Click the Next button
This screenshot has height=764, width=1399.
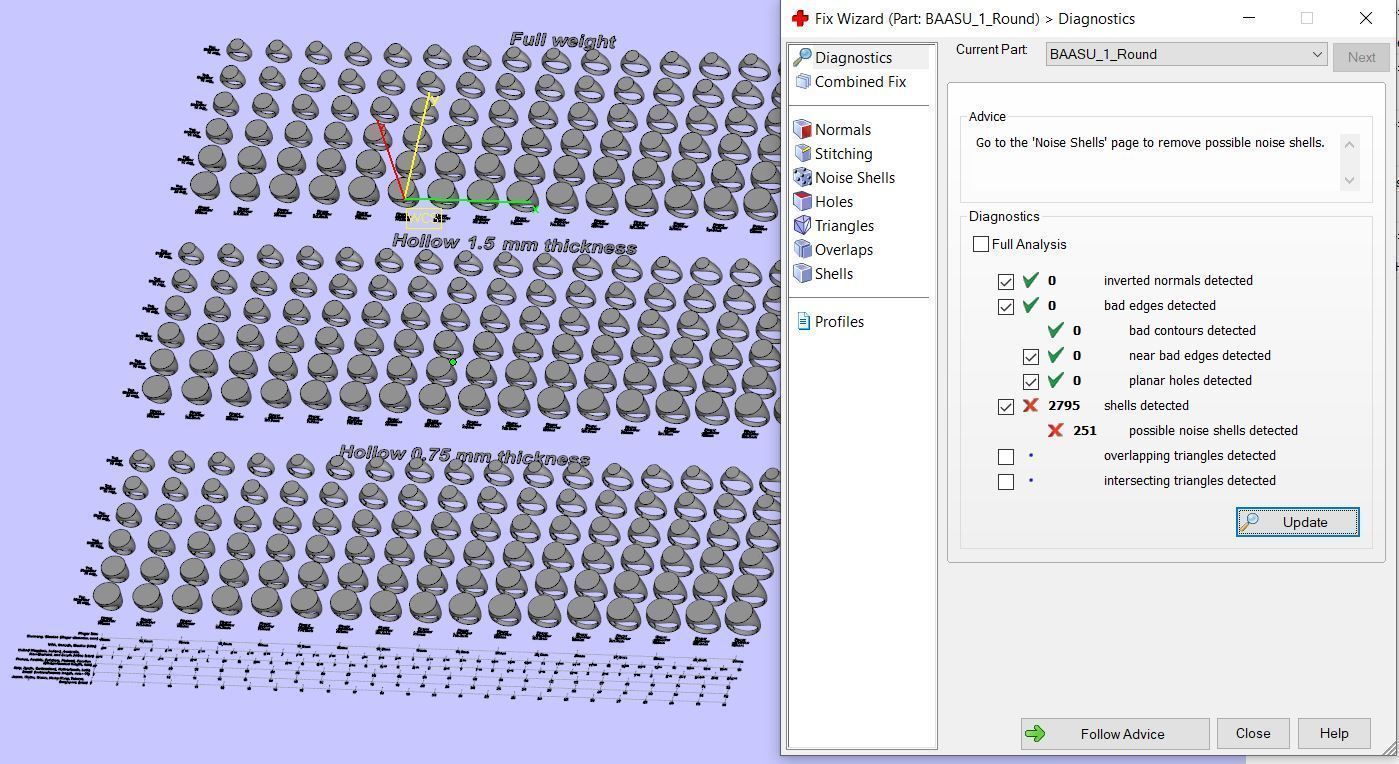coord(1361,57)
